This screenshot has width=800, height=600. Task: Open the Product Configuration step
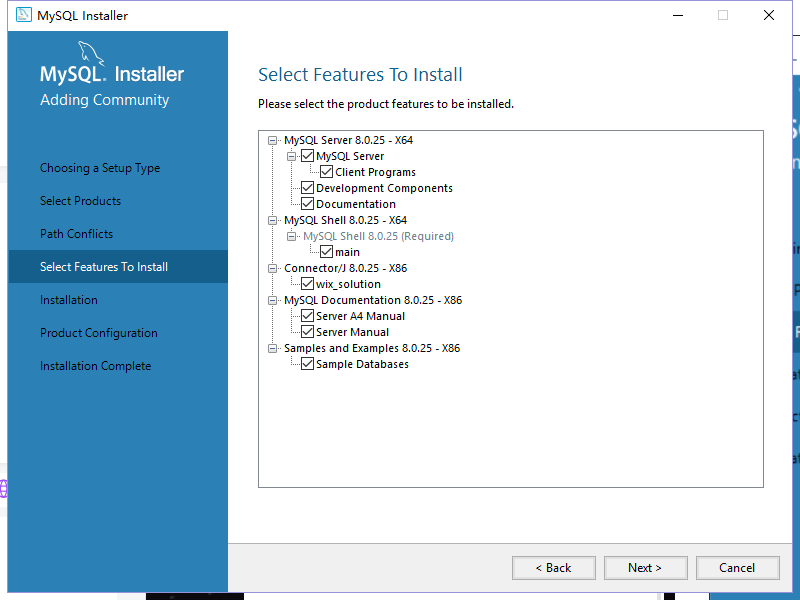click(99, 333)
